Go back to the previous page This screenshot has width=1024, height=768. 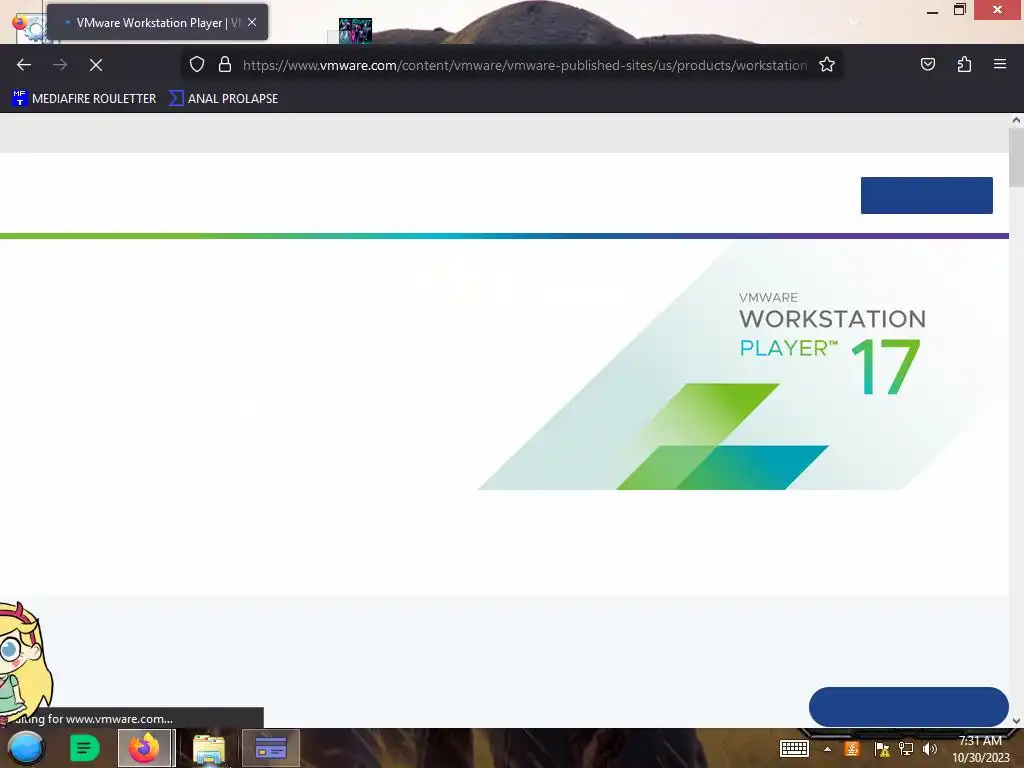click(x=24, y=65)
